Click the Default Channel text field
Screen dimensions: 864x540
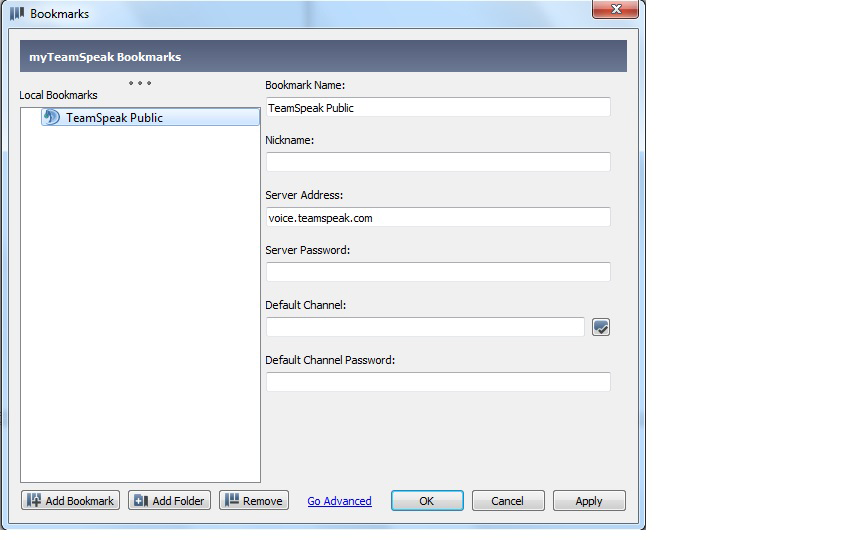[x=425, y=327]
